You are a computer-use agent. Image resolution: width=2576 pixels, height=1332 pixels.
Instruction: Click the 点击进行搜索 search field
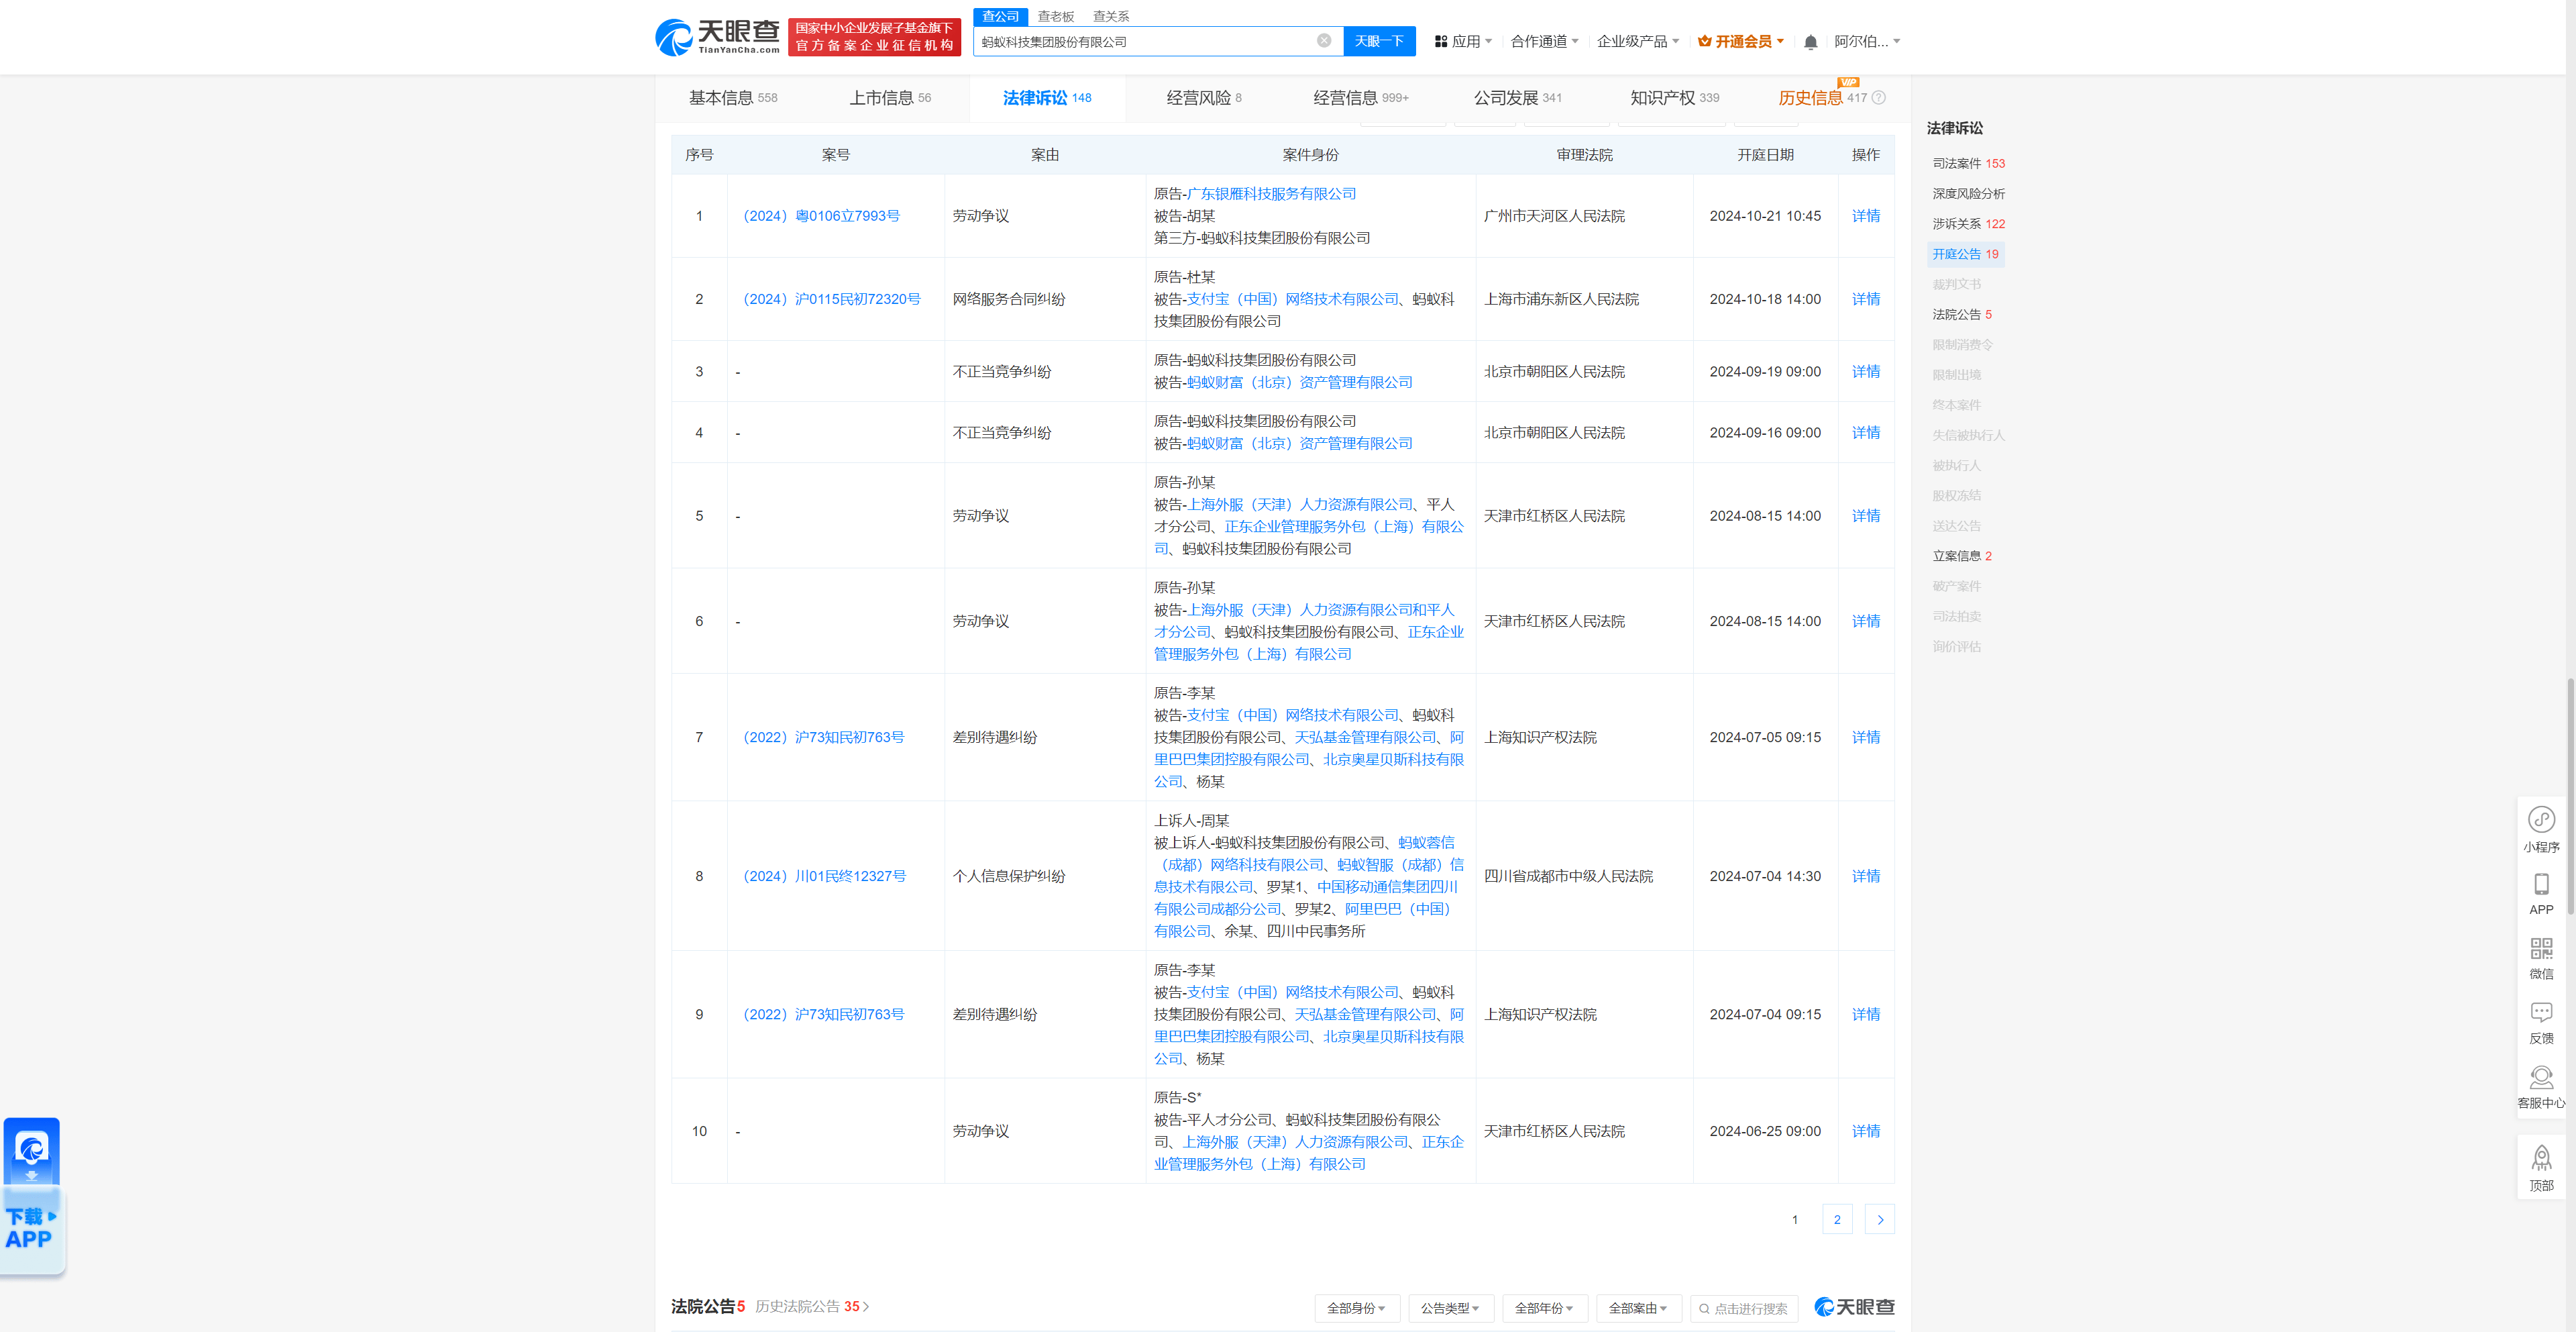(1744, 1308)
